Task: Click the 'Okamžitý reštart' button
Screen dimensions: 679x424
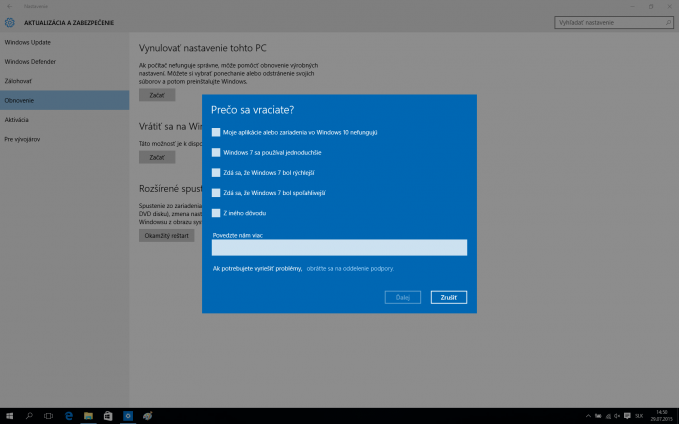Action: click(x=166, y=236)
